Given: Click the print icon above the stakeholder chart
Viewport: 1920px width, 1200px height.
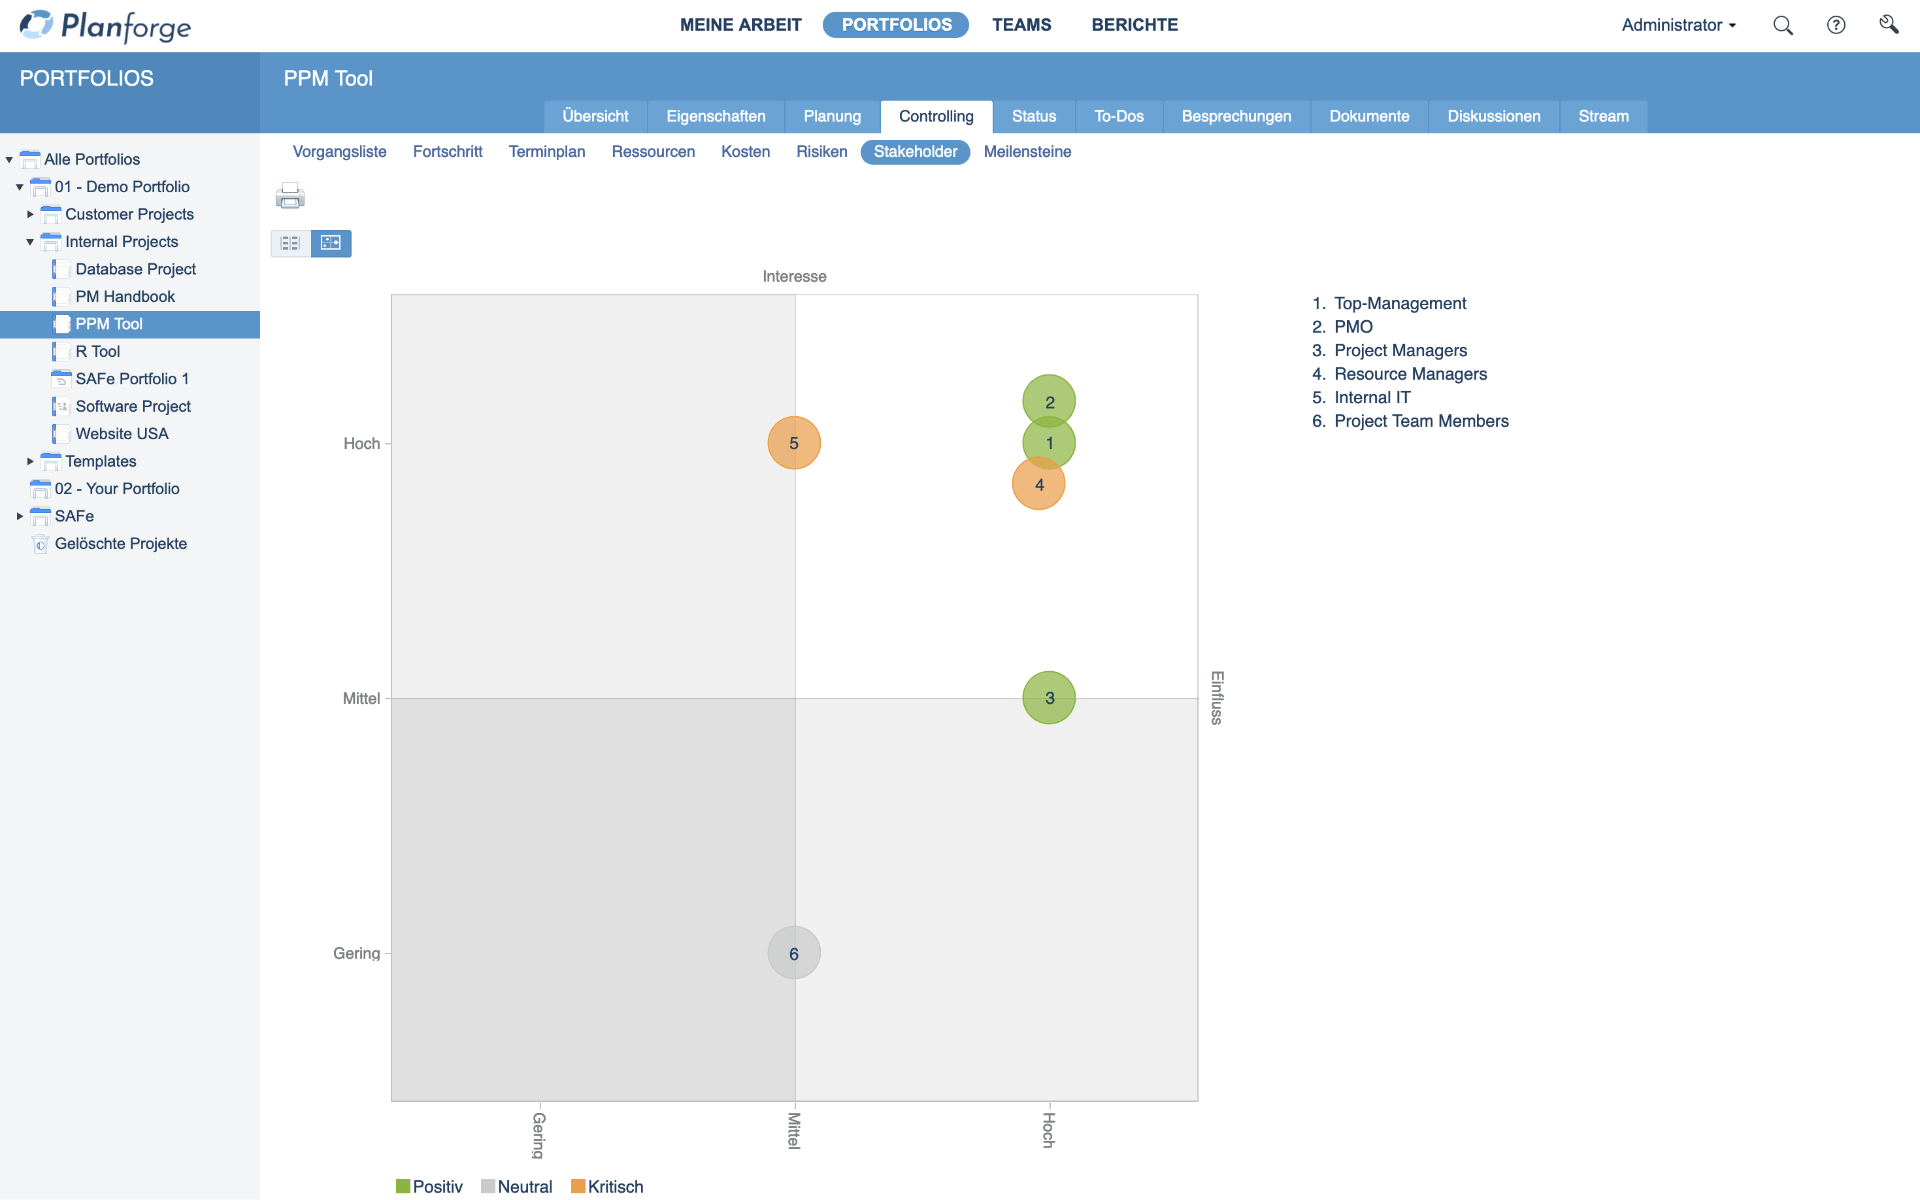Looking at the screenshot, I should tap(289, 196).
